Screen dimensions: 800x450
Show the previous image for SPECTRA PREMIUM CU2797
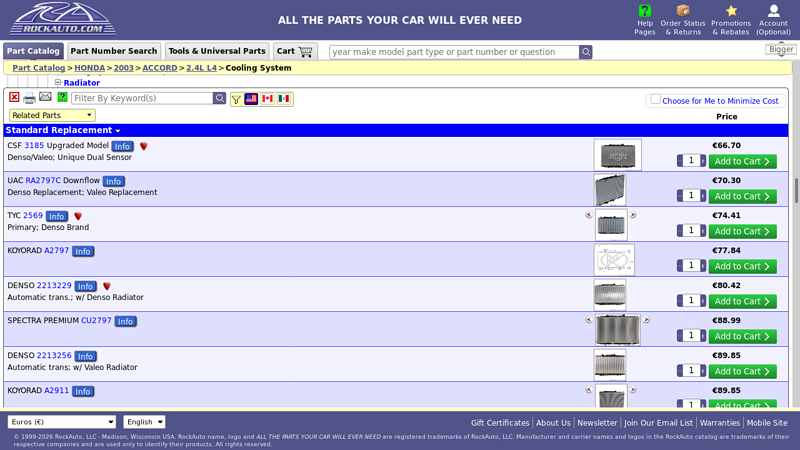click(589, 320)
